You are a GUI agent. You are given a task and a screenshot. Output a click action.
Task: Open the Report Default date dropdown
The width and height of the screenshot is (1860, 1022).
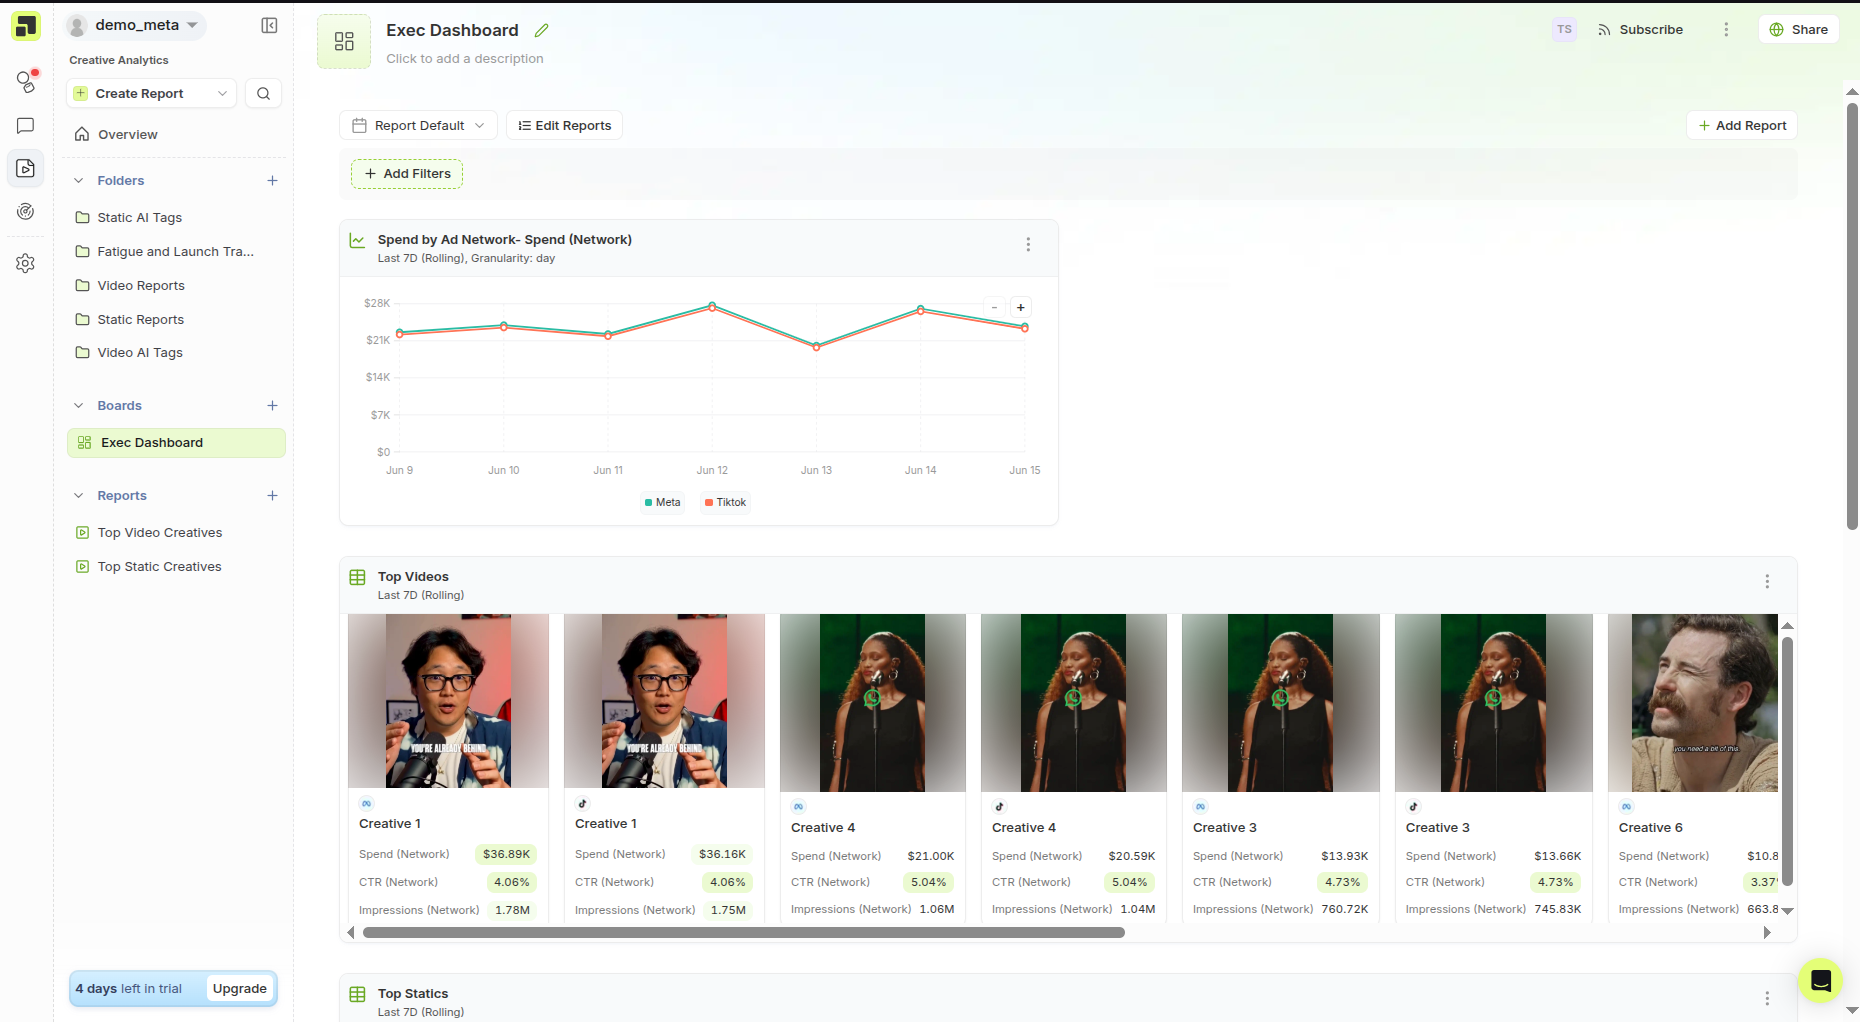point(418,125)
